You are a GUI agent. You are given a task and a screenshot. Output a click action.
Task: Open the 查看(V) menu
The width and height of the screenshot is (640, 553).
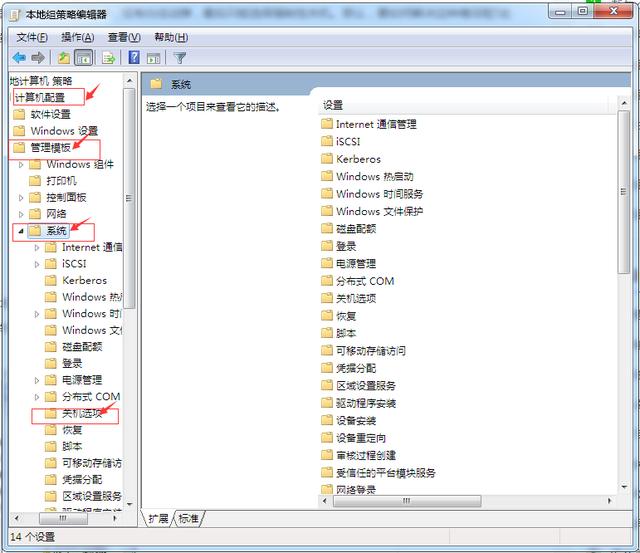coord(124,37)
